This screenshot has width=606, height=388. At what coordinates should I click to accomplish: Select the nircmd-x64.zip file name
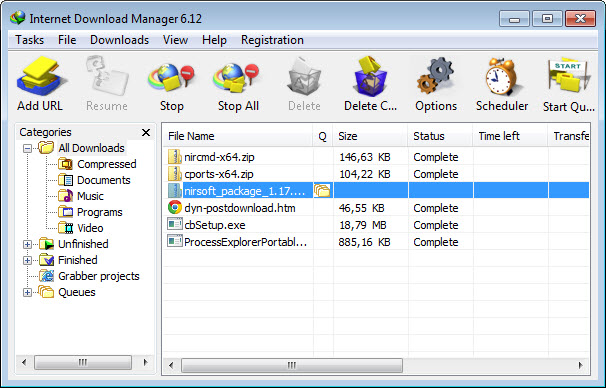[219, 157]
